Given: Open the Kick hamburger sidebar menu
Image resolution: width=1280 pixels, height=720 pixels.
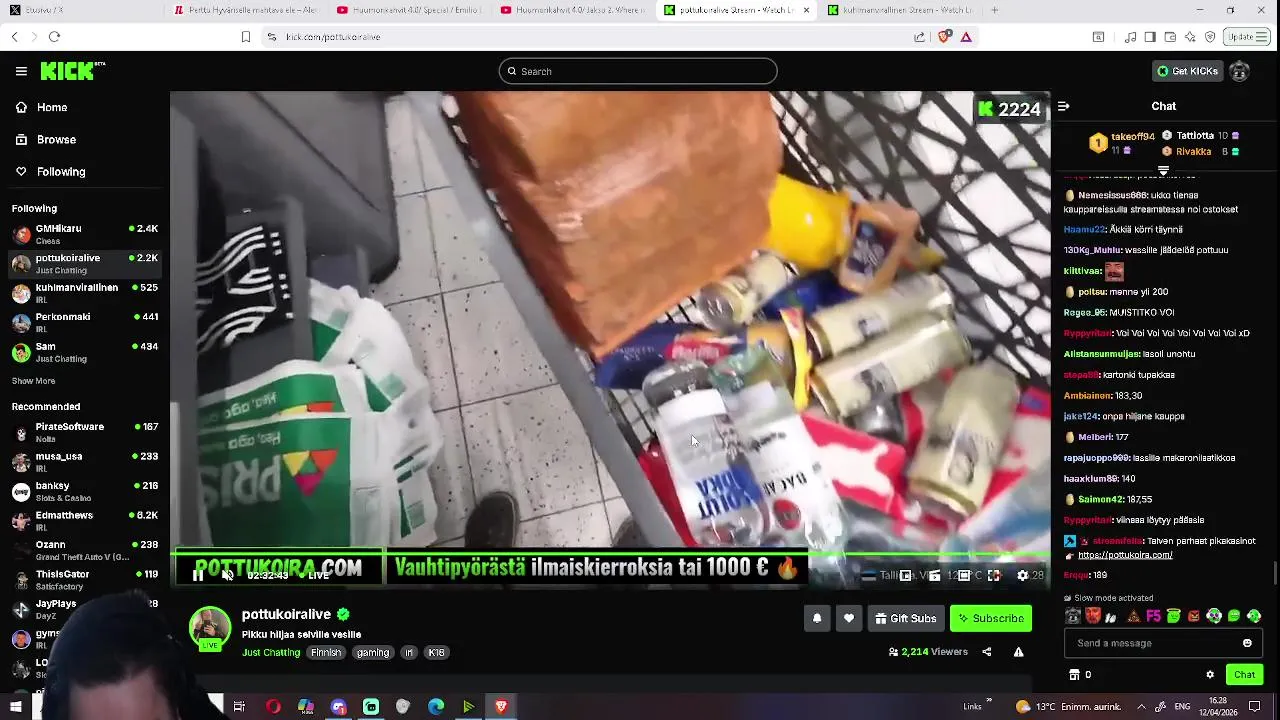Looking at the screenshot, I should pos(21,71).
